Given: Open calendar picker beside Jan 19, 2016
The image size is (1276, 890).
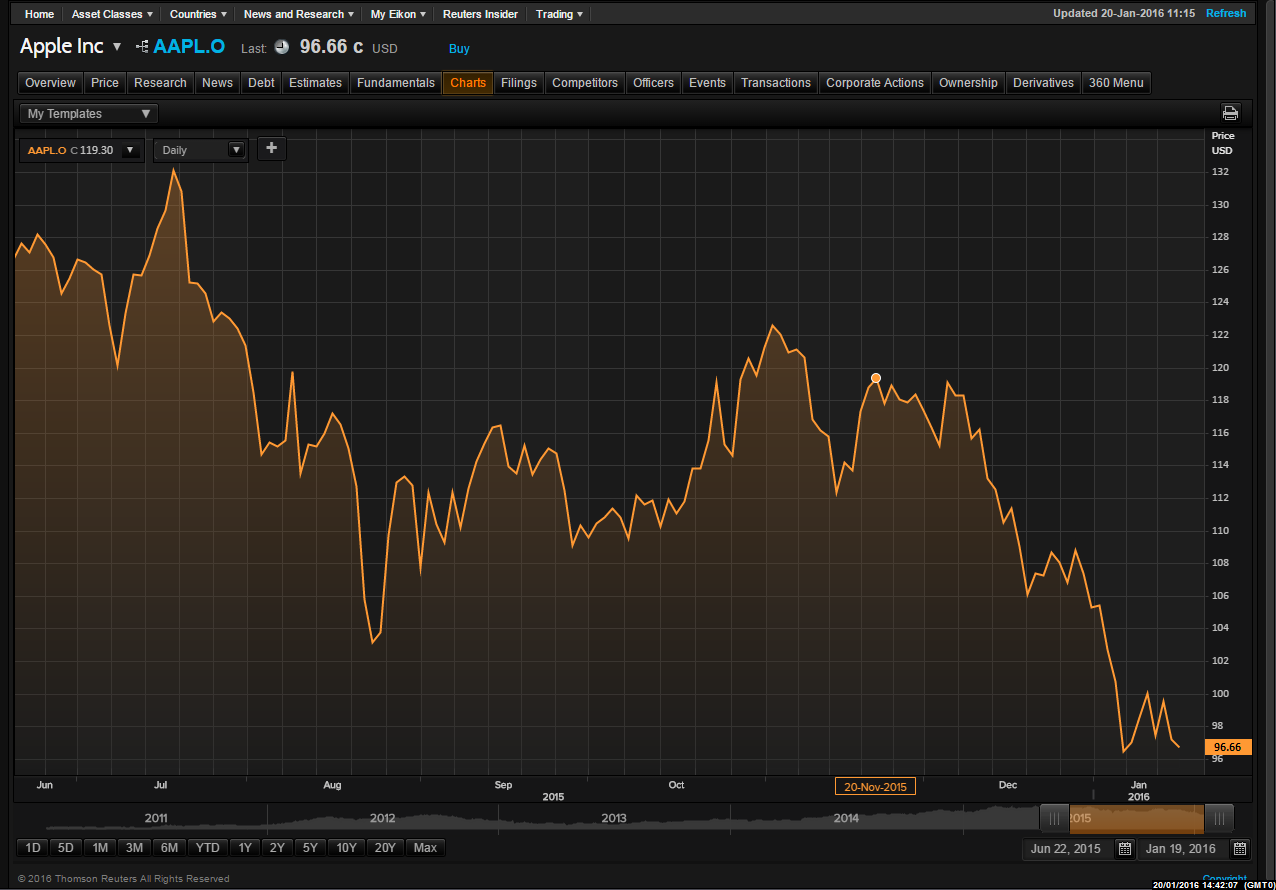Looking at the screenshot, I should pyautogui.click(x=1240, y=849).
